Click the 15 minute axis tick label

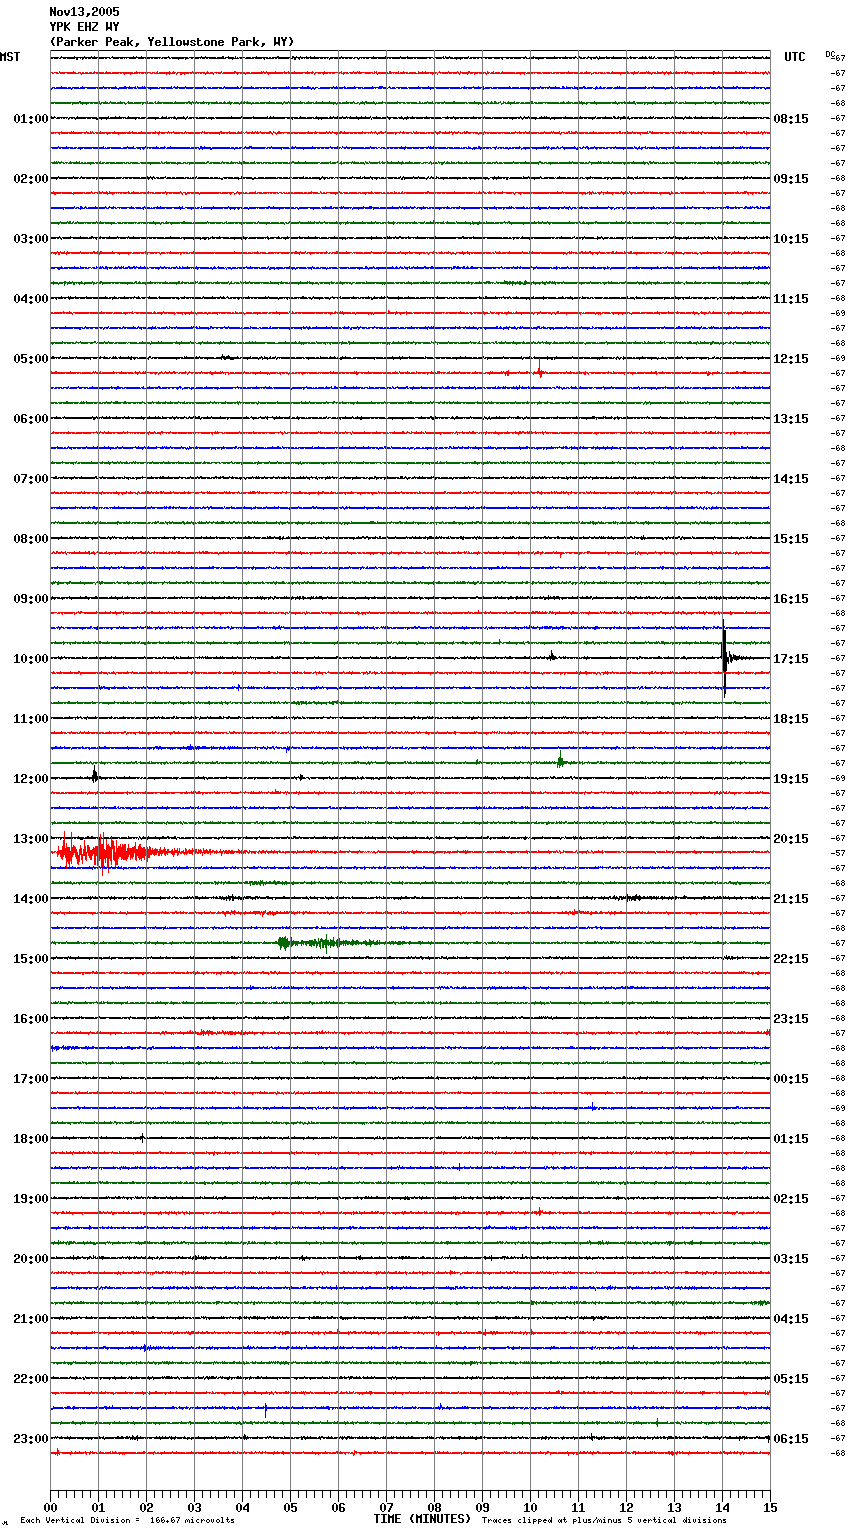[770, 1507]
